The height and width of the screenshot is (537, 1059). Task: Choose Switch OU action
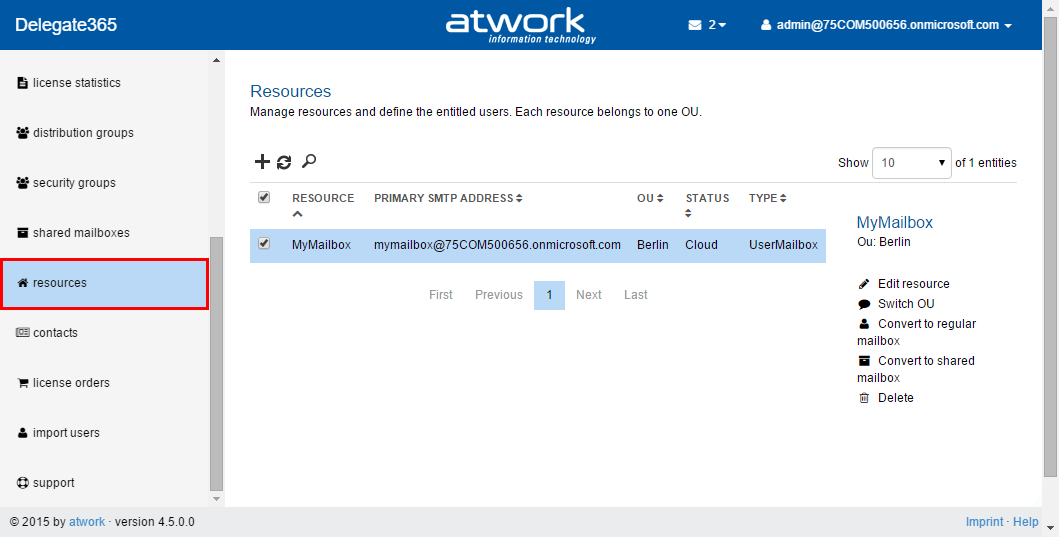coord(906,304)
